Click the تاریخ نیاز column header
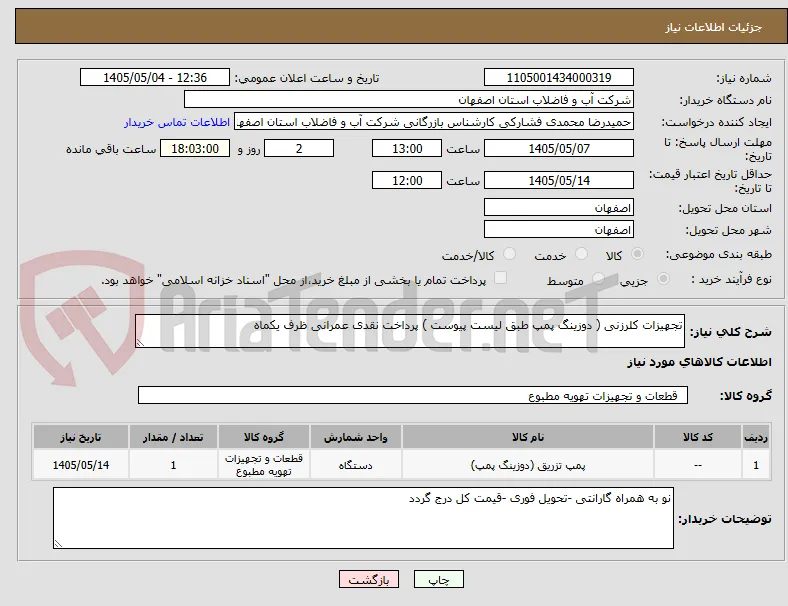Screen dimensions: 788x606 (x=81, y=437)
